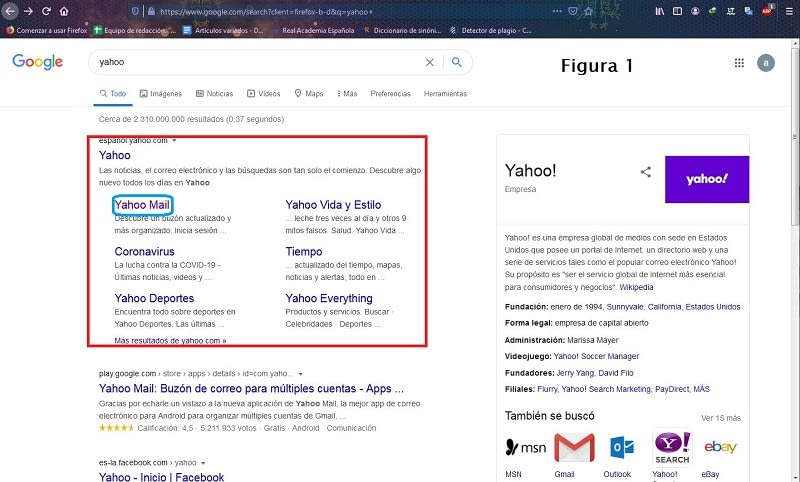This screenshot has height=482, width=800.
Task: Open the Comenzar a usar Firefox bookmark
Action: click(47, 31)
